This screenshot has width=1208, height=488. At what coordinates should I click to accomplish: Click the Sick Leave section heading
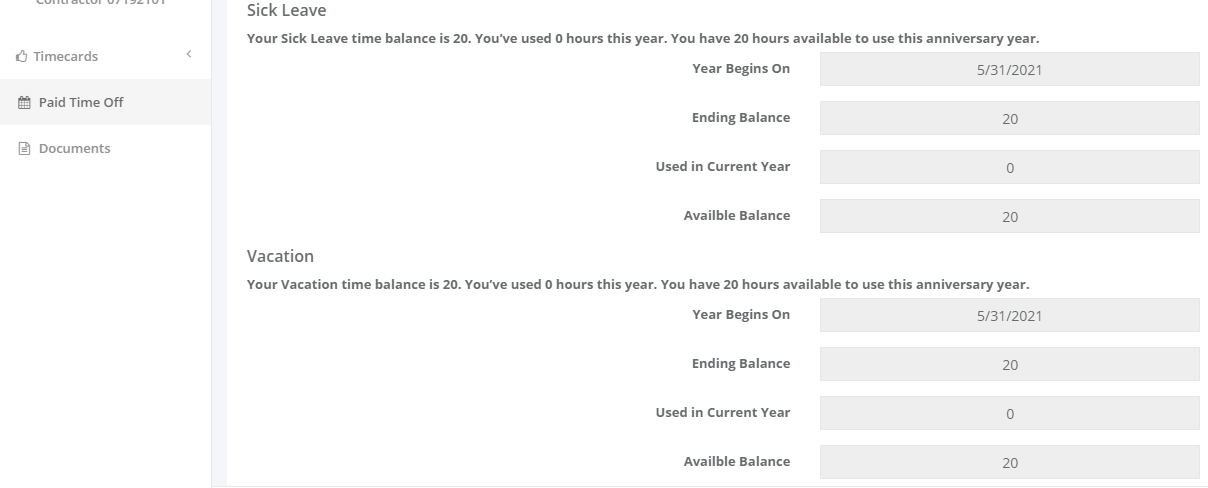[x=286, y=11]
